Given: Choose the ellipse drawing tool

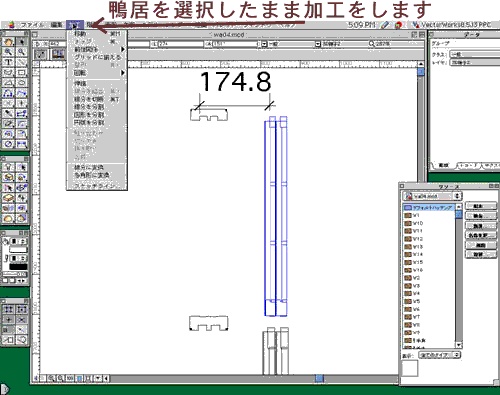Looking at the screenshot, I should 22,83.
